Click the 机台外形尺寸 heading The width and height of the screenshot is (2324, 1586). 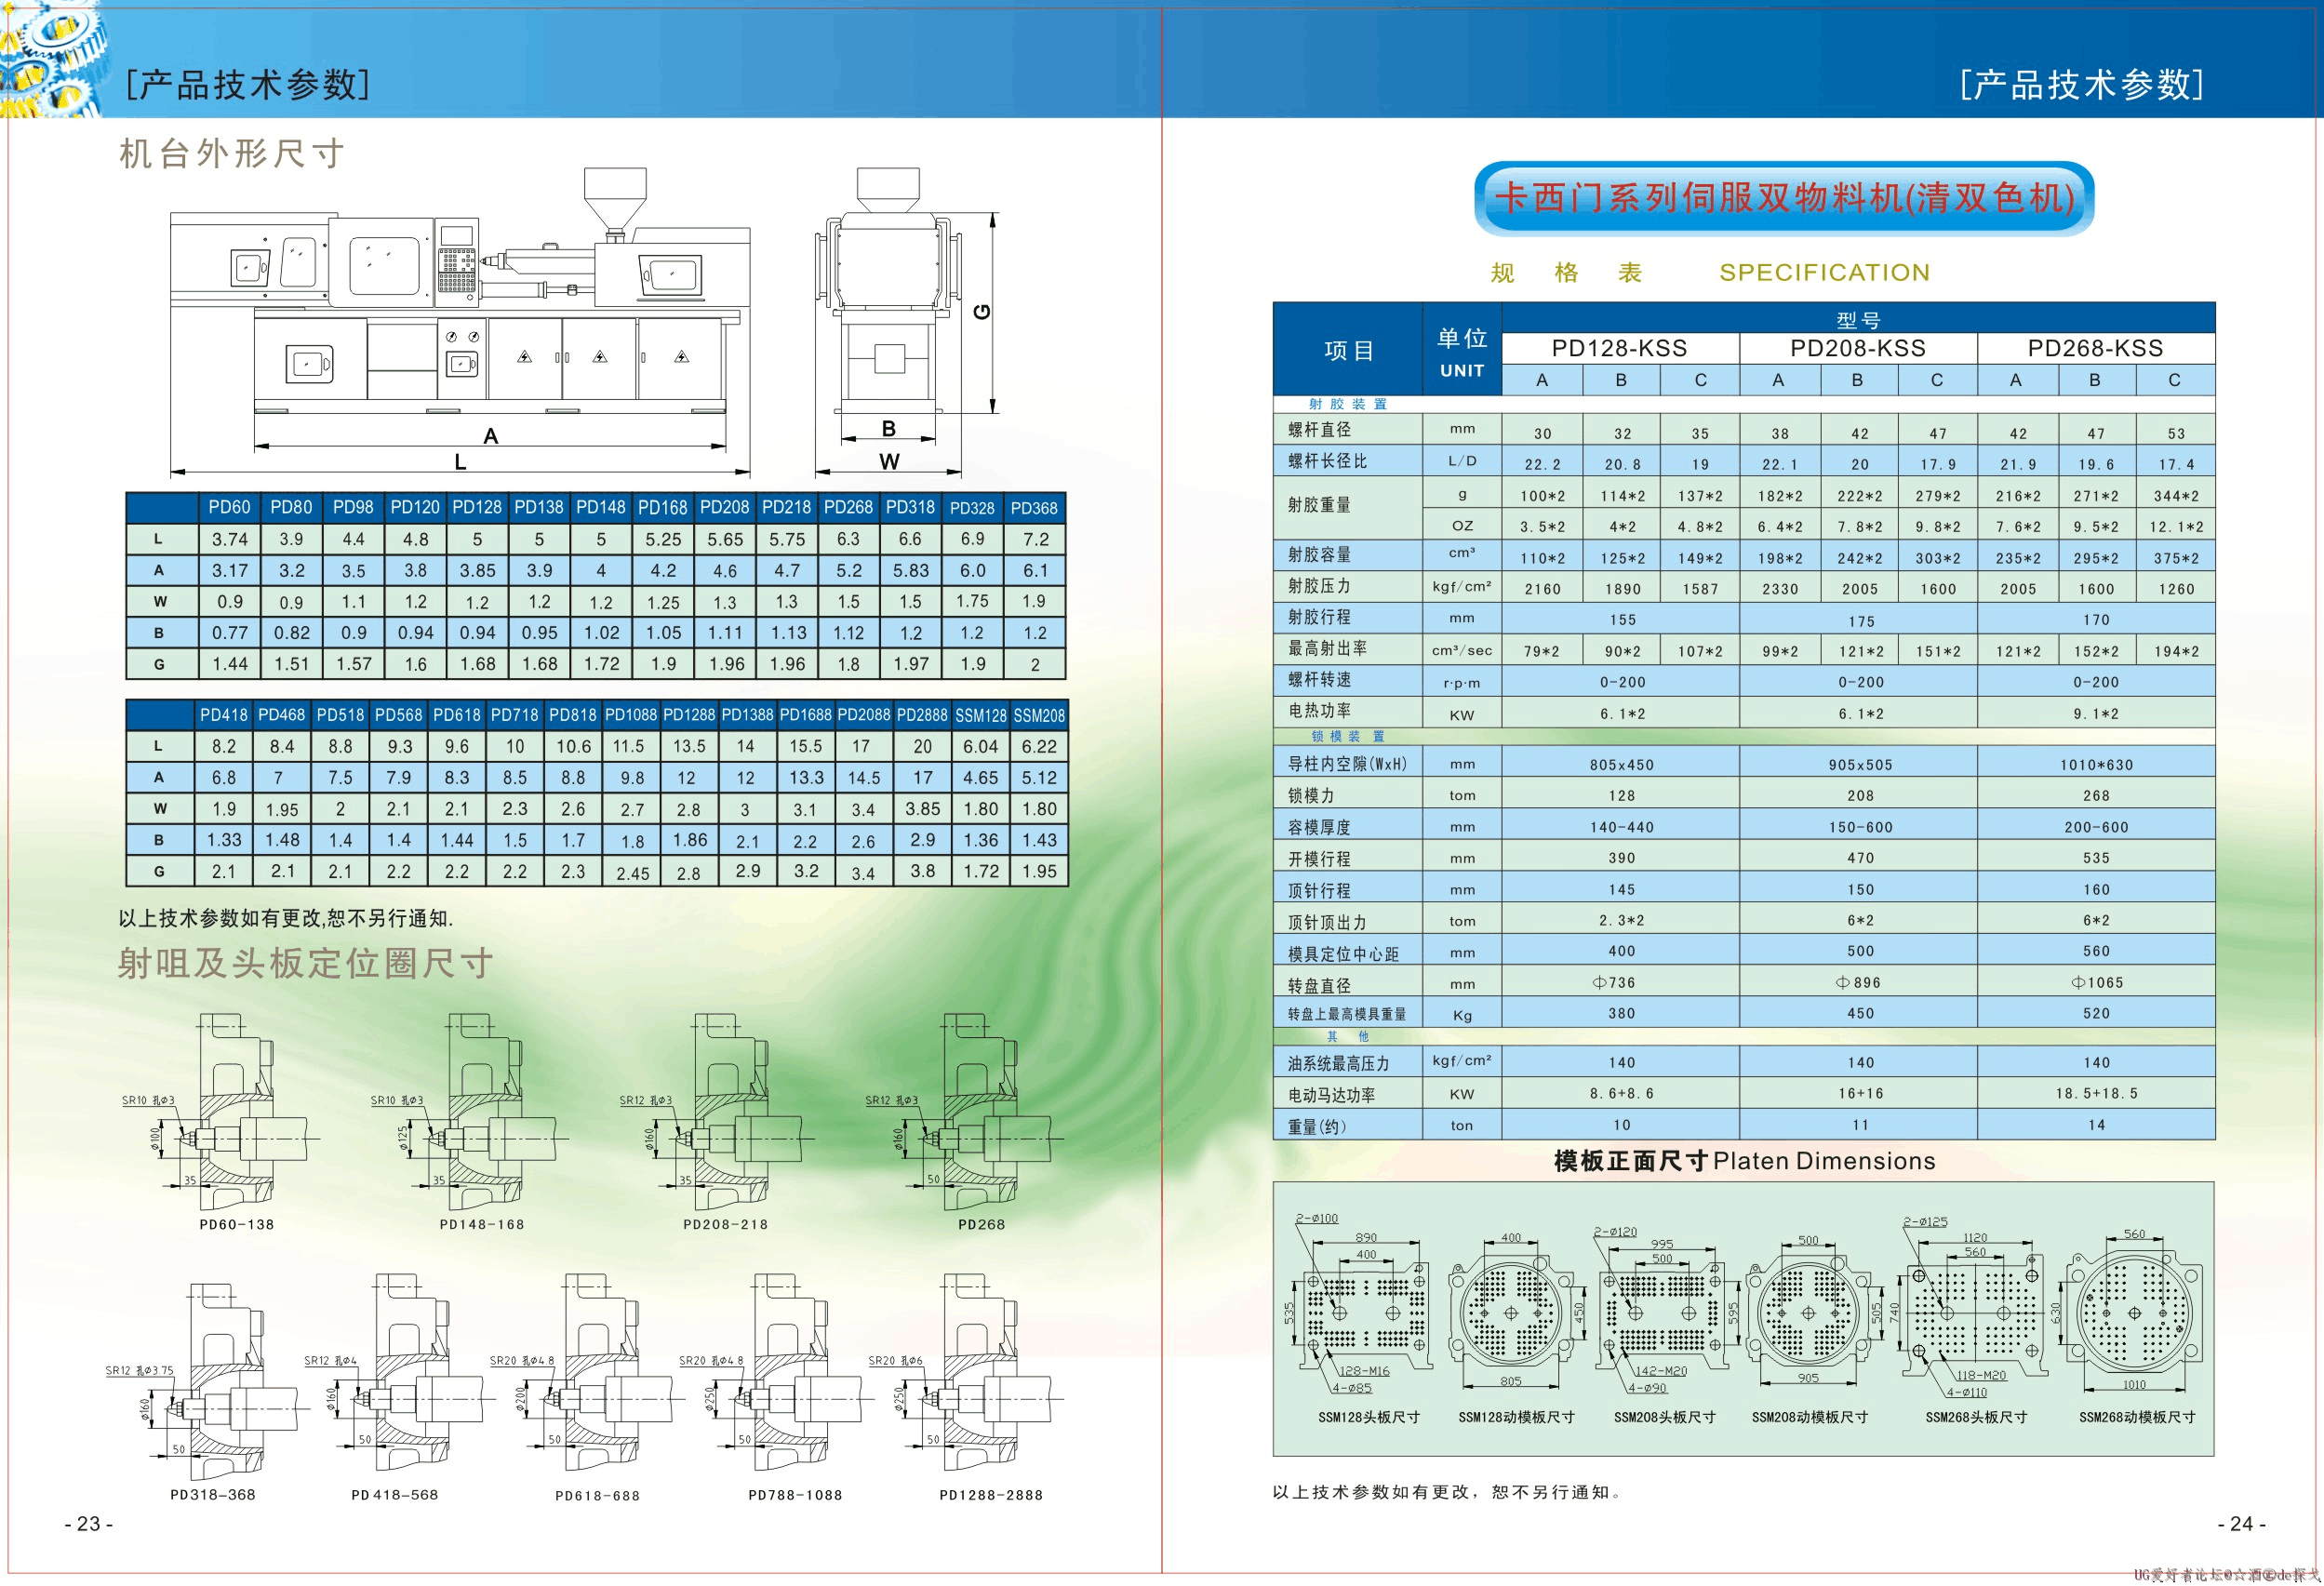tap(232, 153)
